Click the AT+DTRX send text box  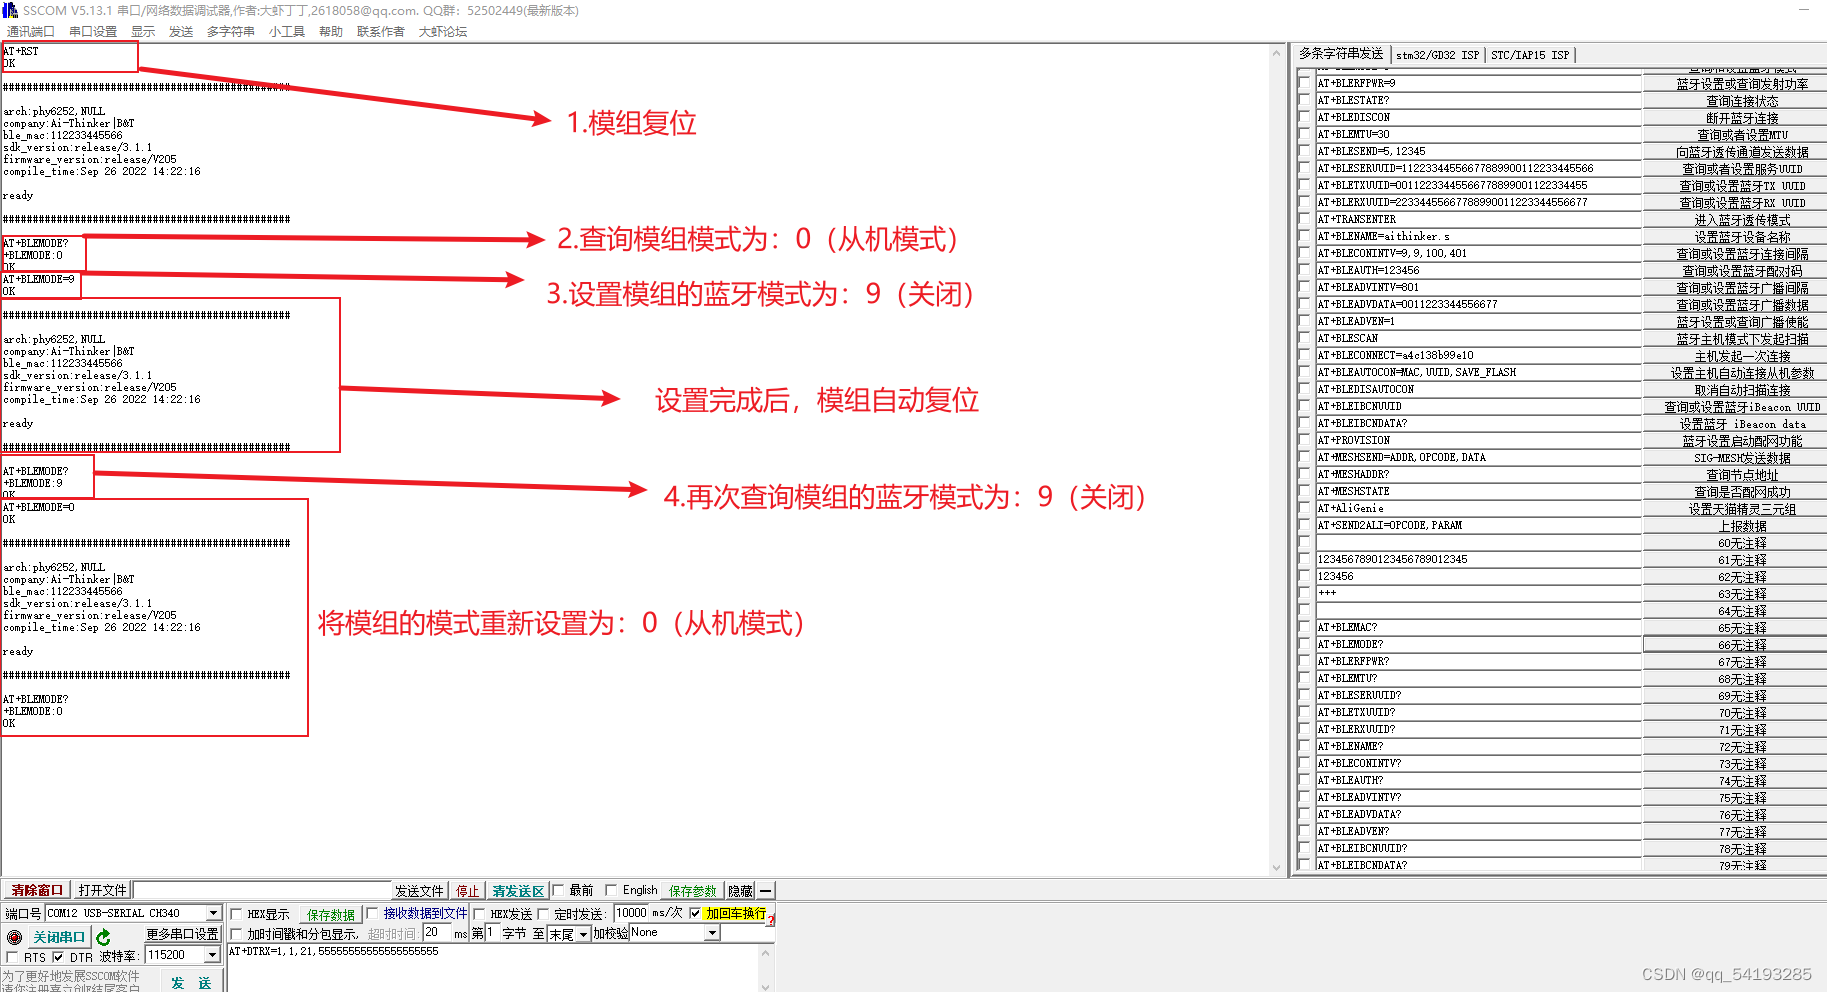[x=493, y=968]
